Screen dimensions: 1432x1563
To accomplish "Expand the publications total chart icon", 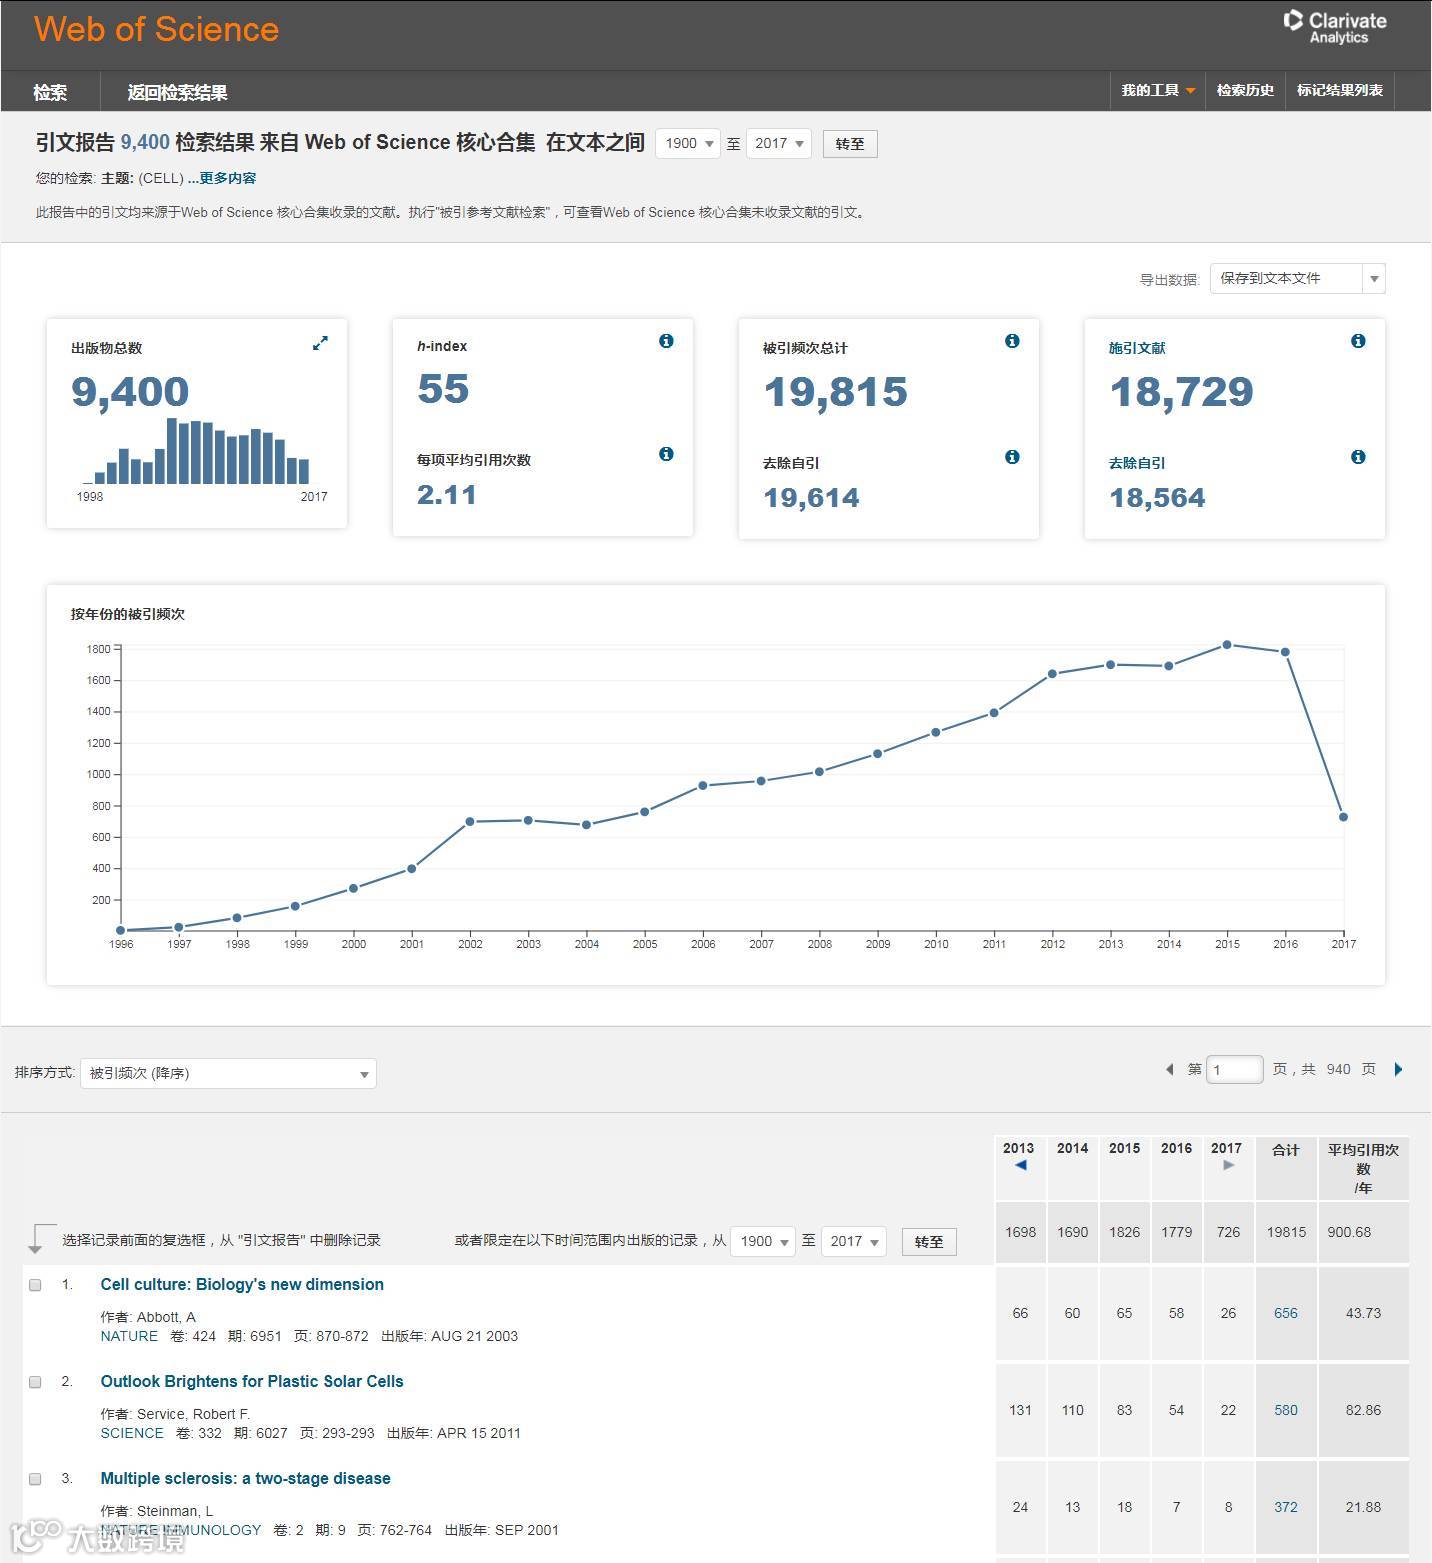I will click(320, 343).
